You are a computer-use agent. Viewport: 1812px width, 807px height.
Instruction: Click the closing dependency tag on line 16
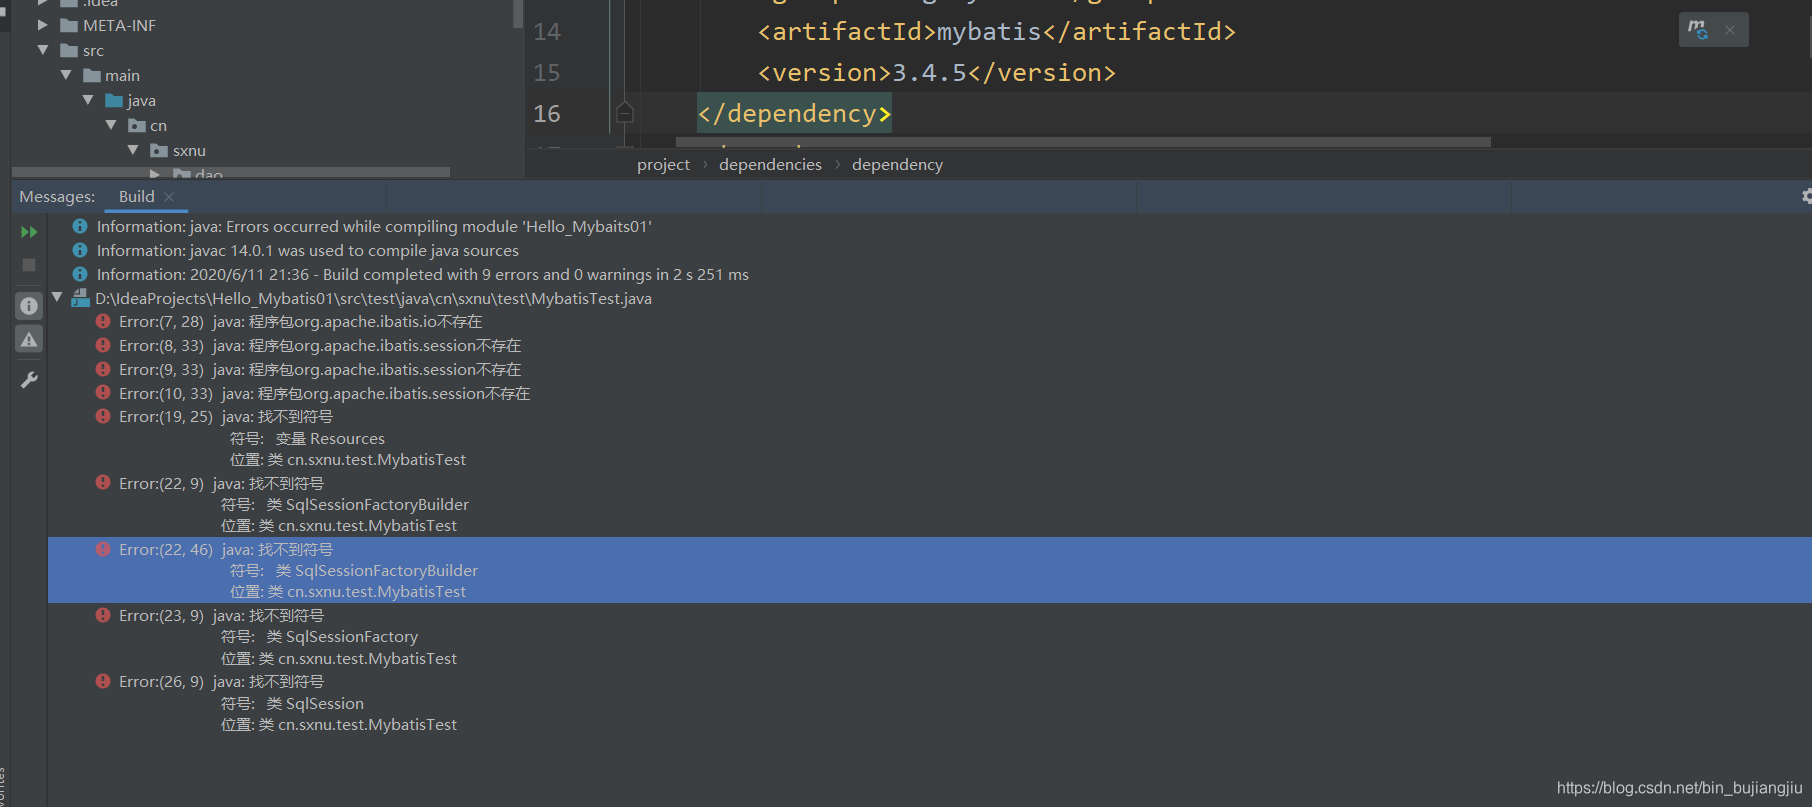coord(794,114)
